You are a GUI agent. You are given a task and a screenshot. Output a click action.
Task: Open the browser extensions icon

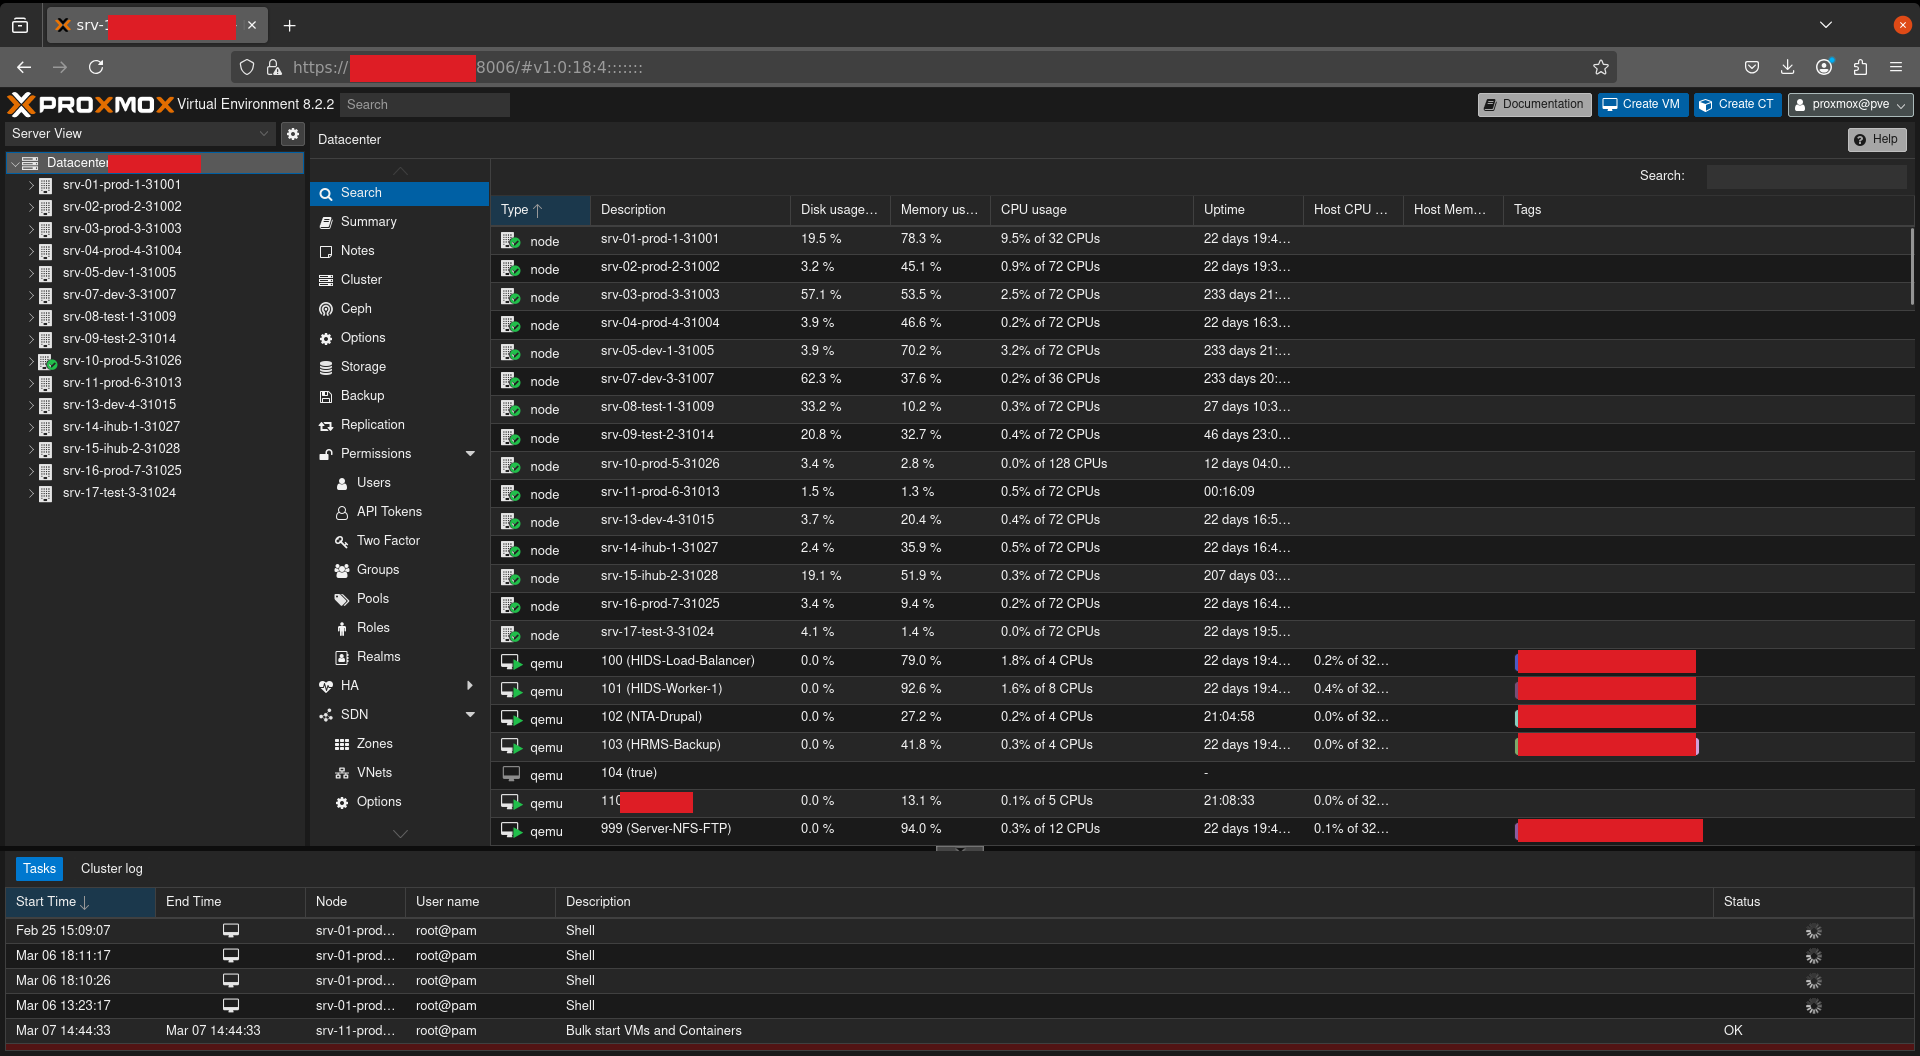(1860, 67)
